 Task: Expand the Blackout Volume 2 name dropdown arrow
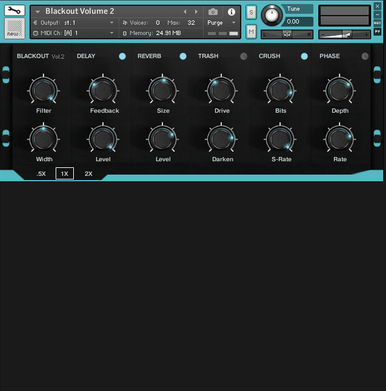tap(38, 12)
